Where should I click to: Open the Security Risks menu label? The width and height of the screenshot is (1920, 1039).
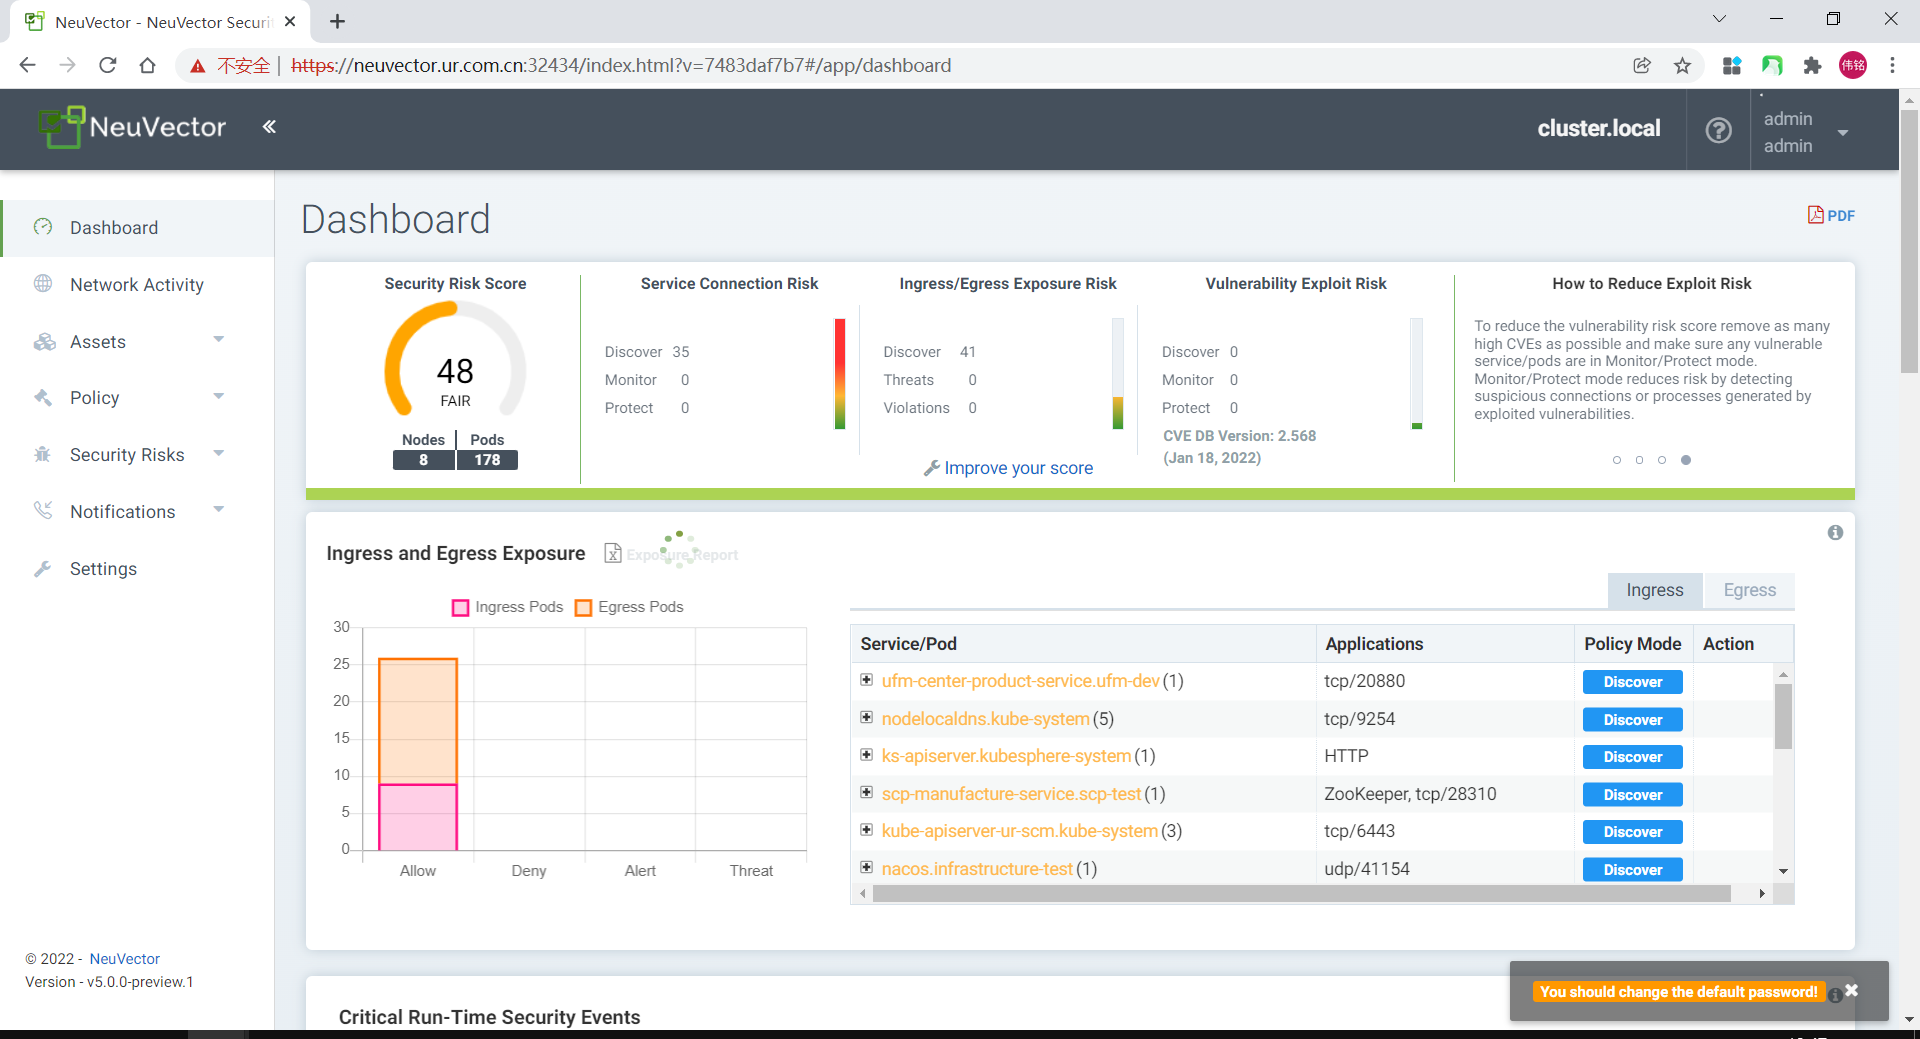127,455
